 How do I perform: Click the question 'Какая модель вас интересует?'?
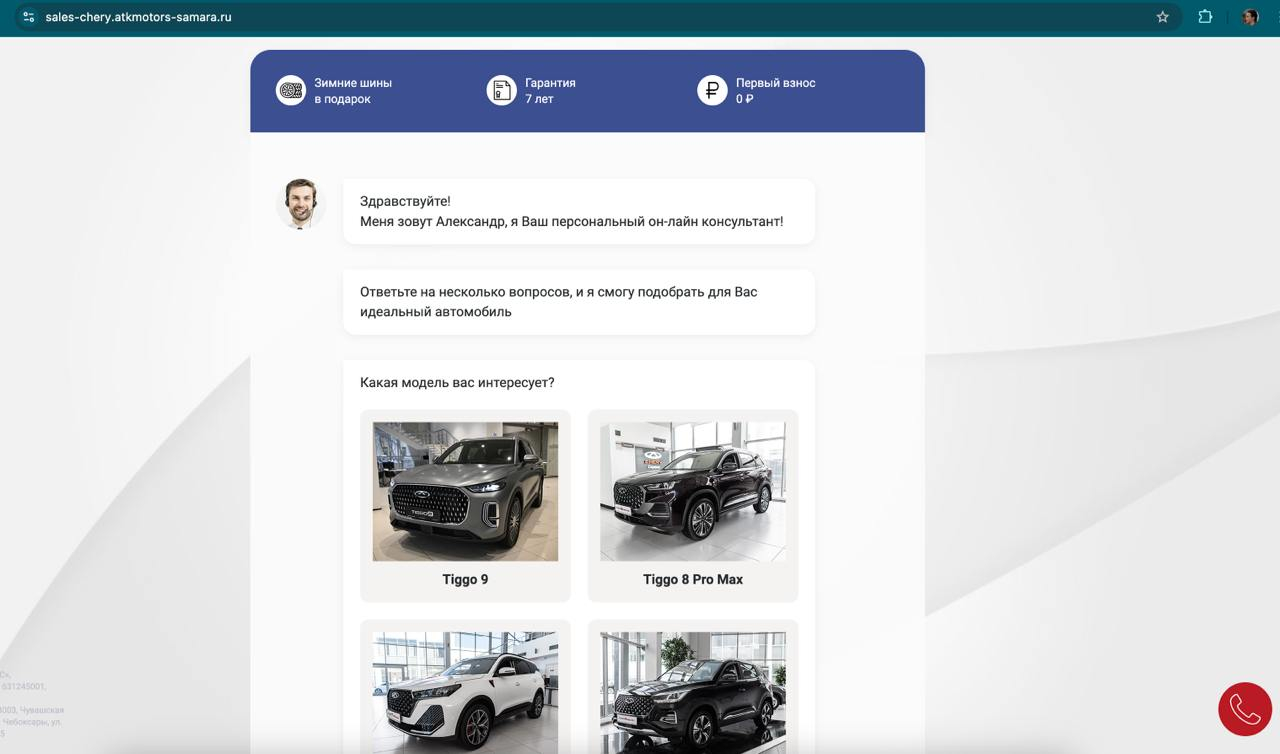tap(457, 383)
